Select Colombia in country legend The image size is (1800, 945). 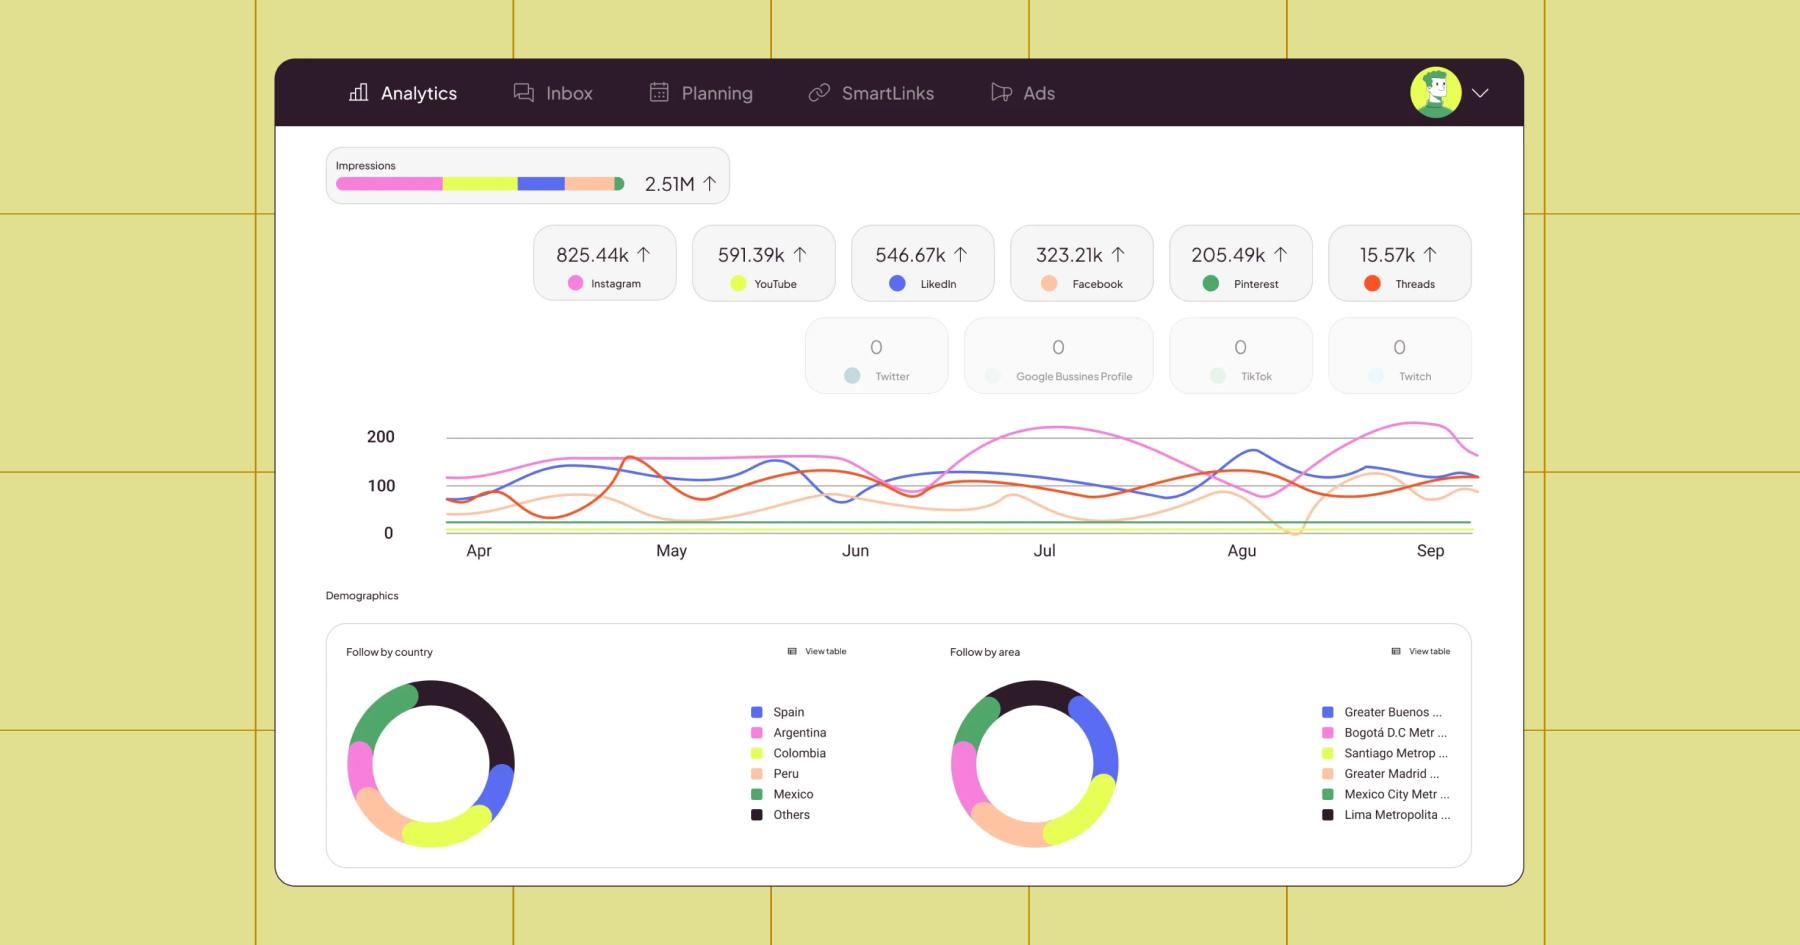coord(789,753)
